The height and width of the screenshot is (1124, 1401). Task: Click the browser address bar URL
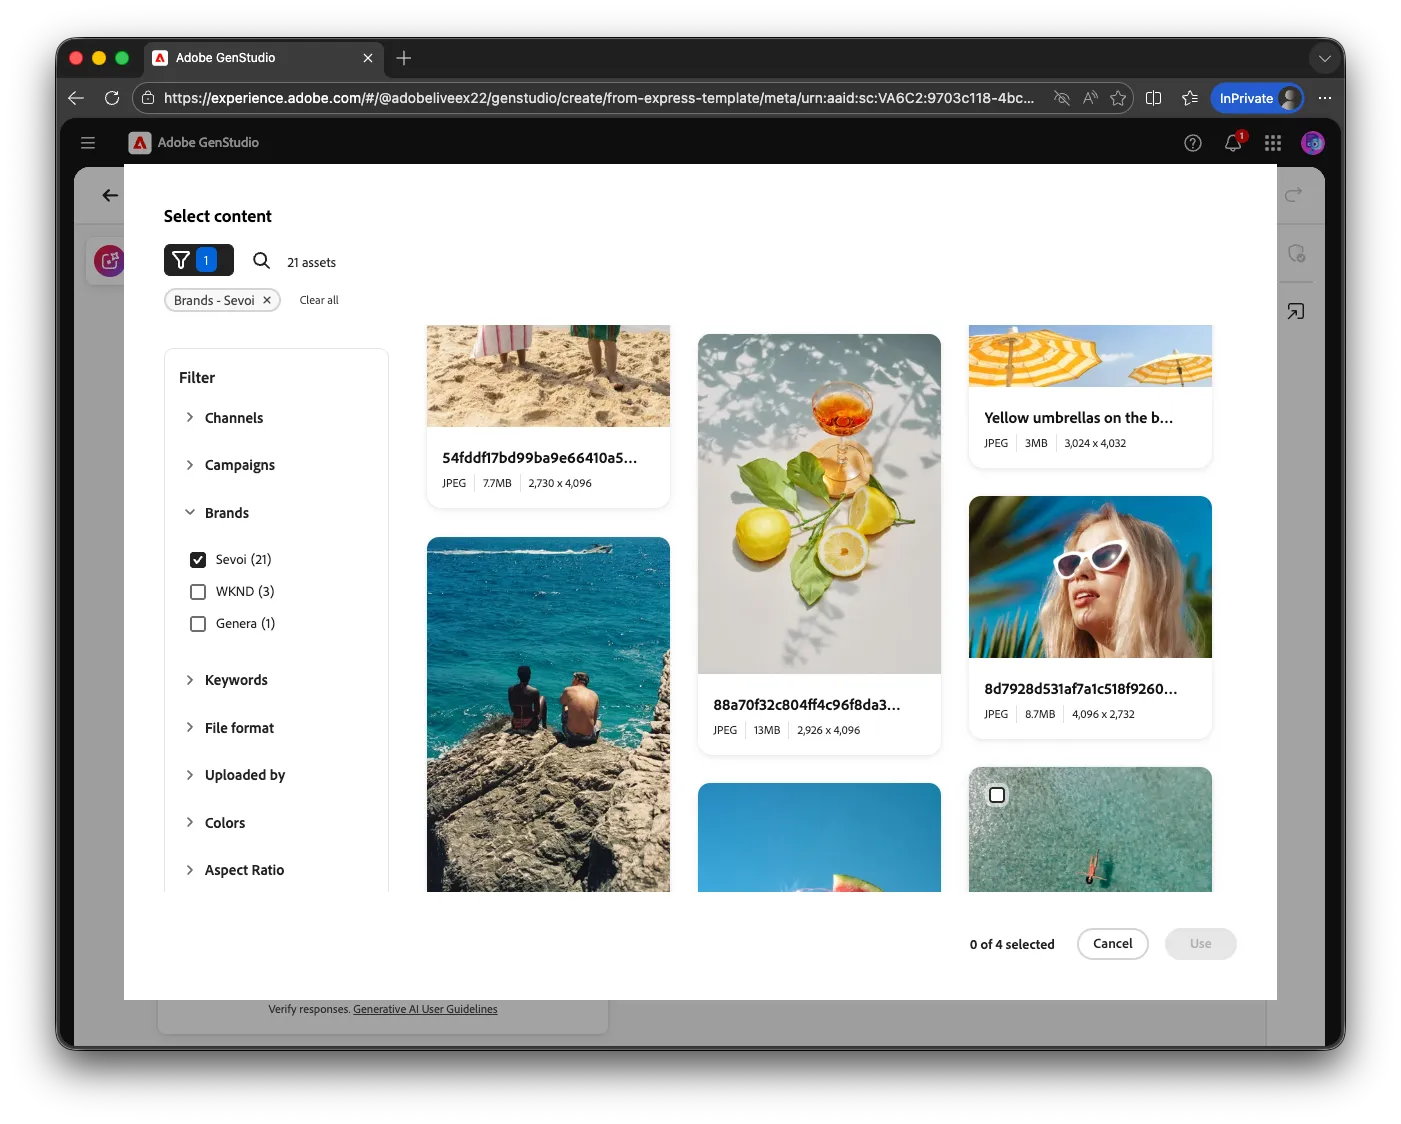598,98
